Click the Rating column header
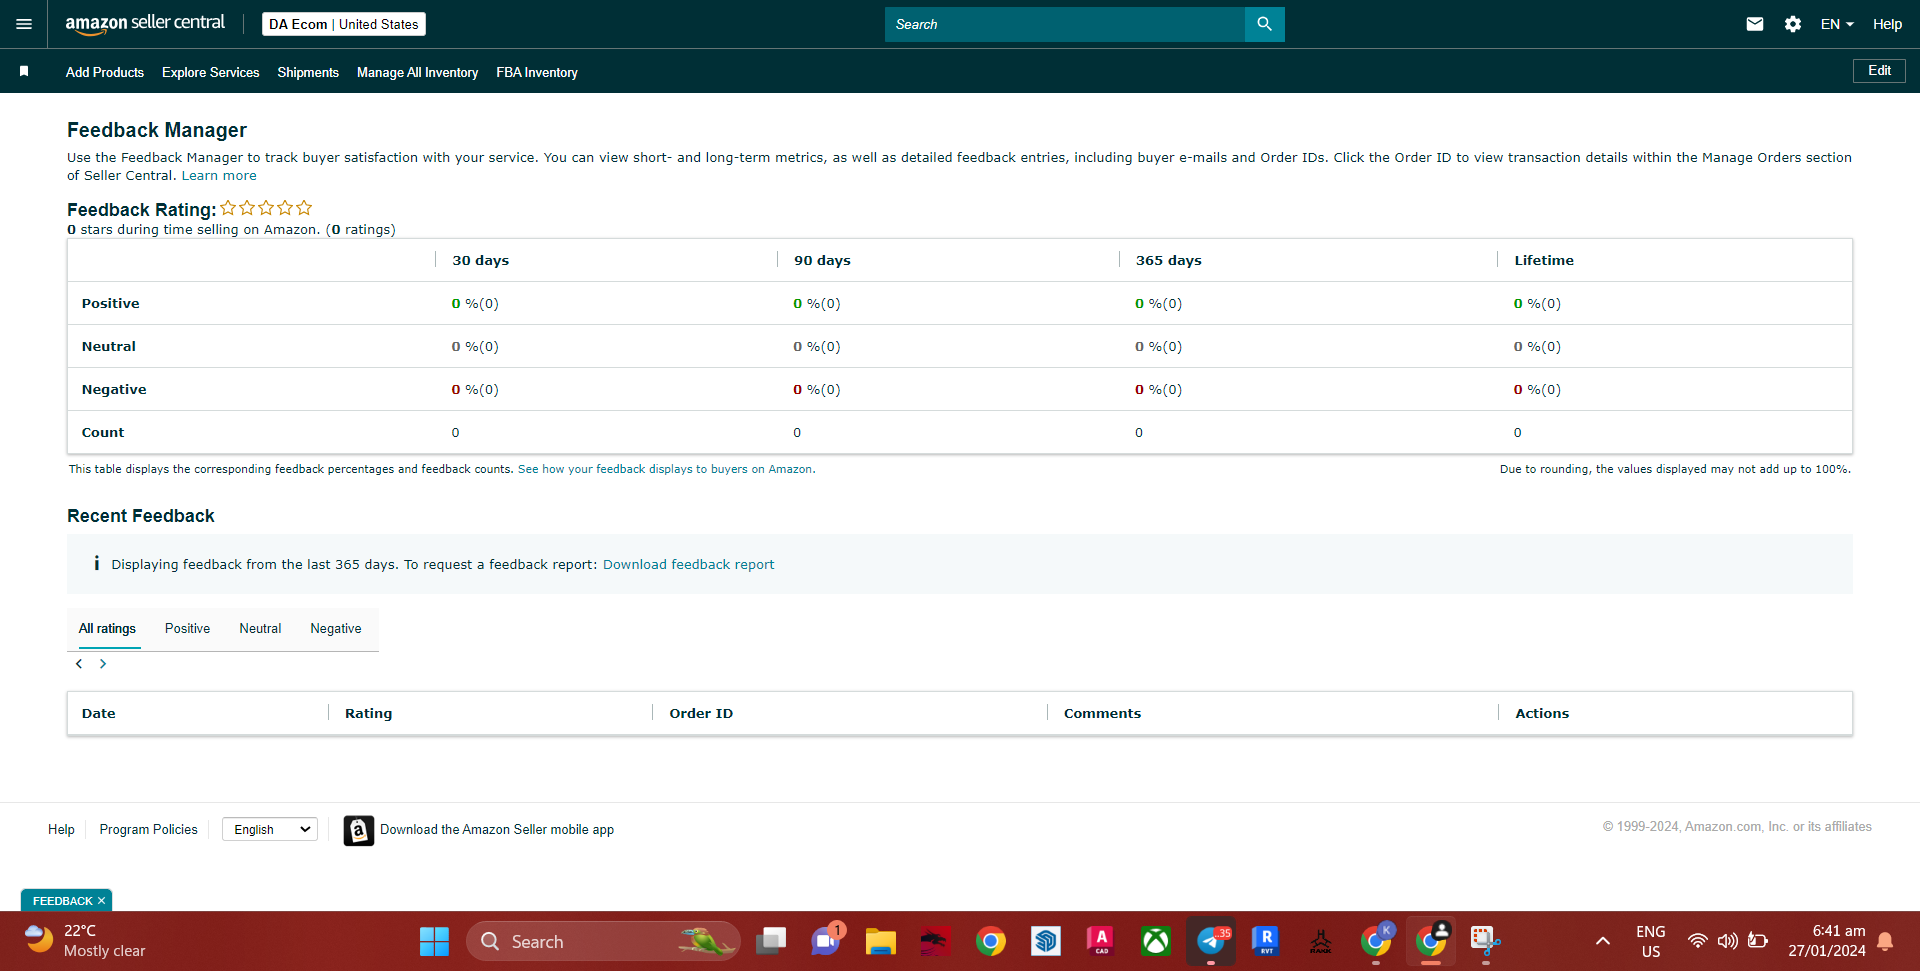 coord(368,713)
